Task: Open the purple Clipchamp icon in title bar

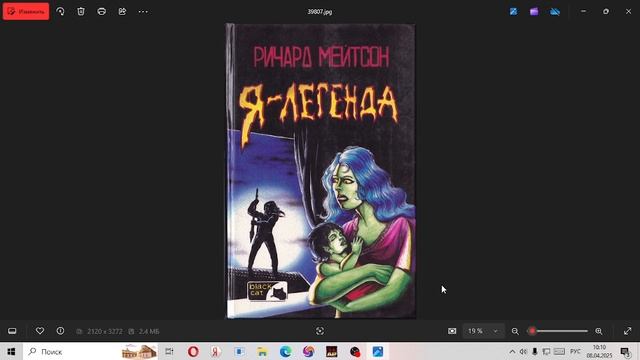Action: click(534, 11)
